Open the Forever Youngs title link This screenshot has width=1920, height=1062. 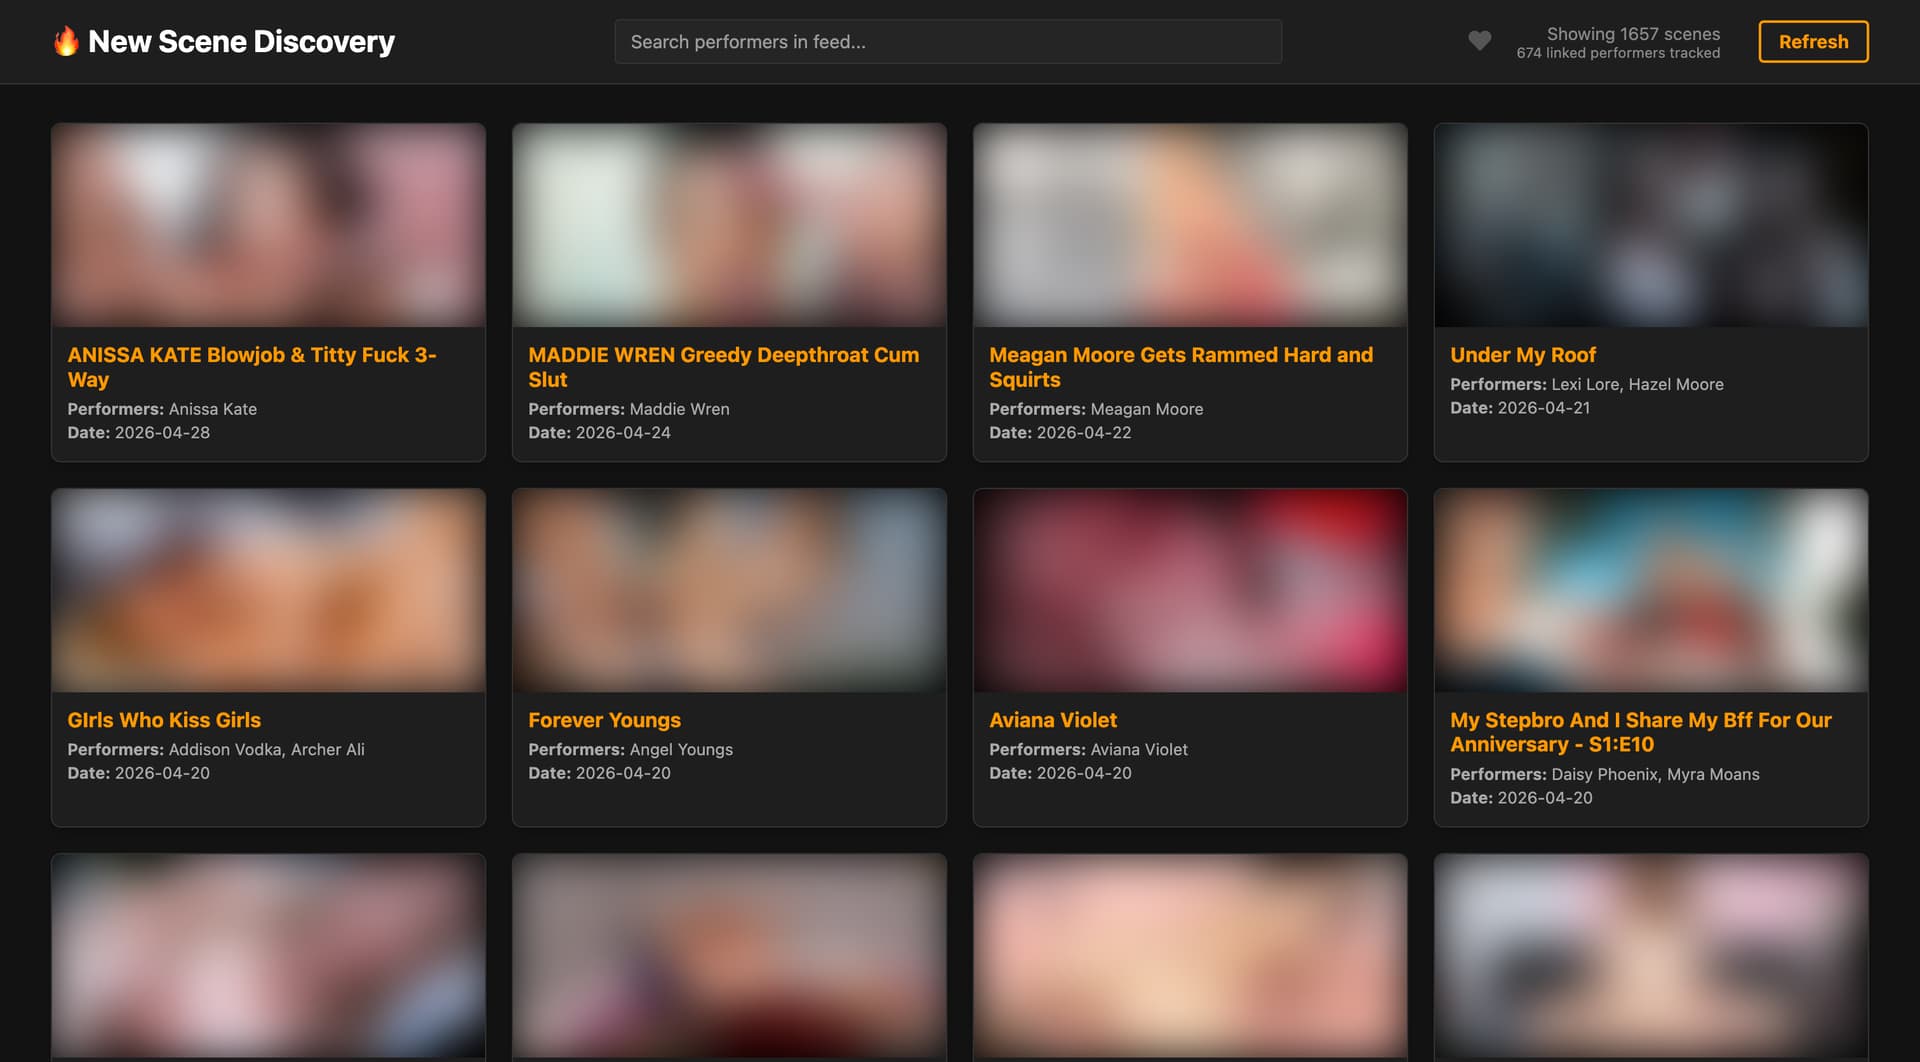pyautogui.click(x=604, y=720)
